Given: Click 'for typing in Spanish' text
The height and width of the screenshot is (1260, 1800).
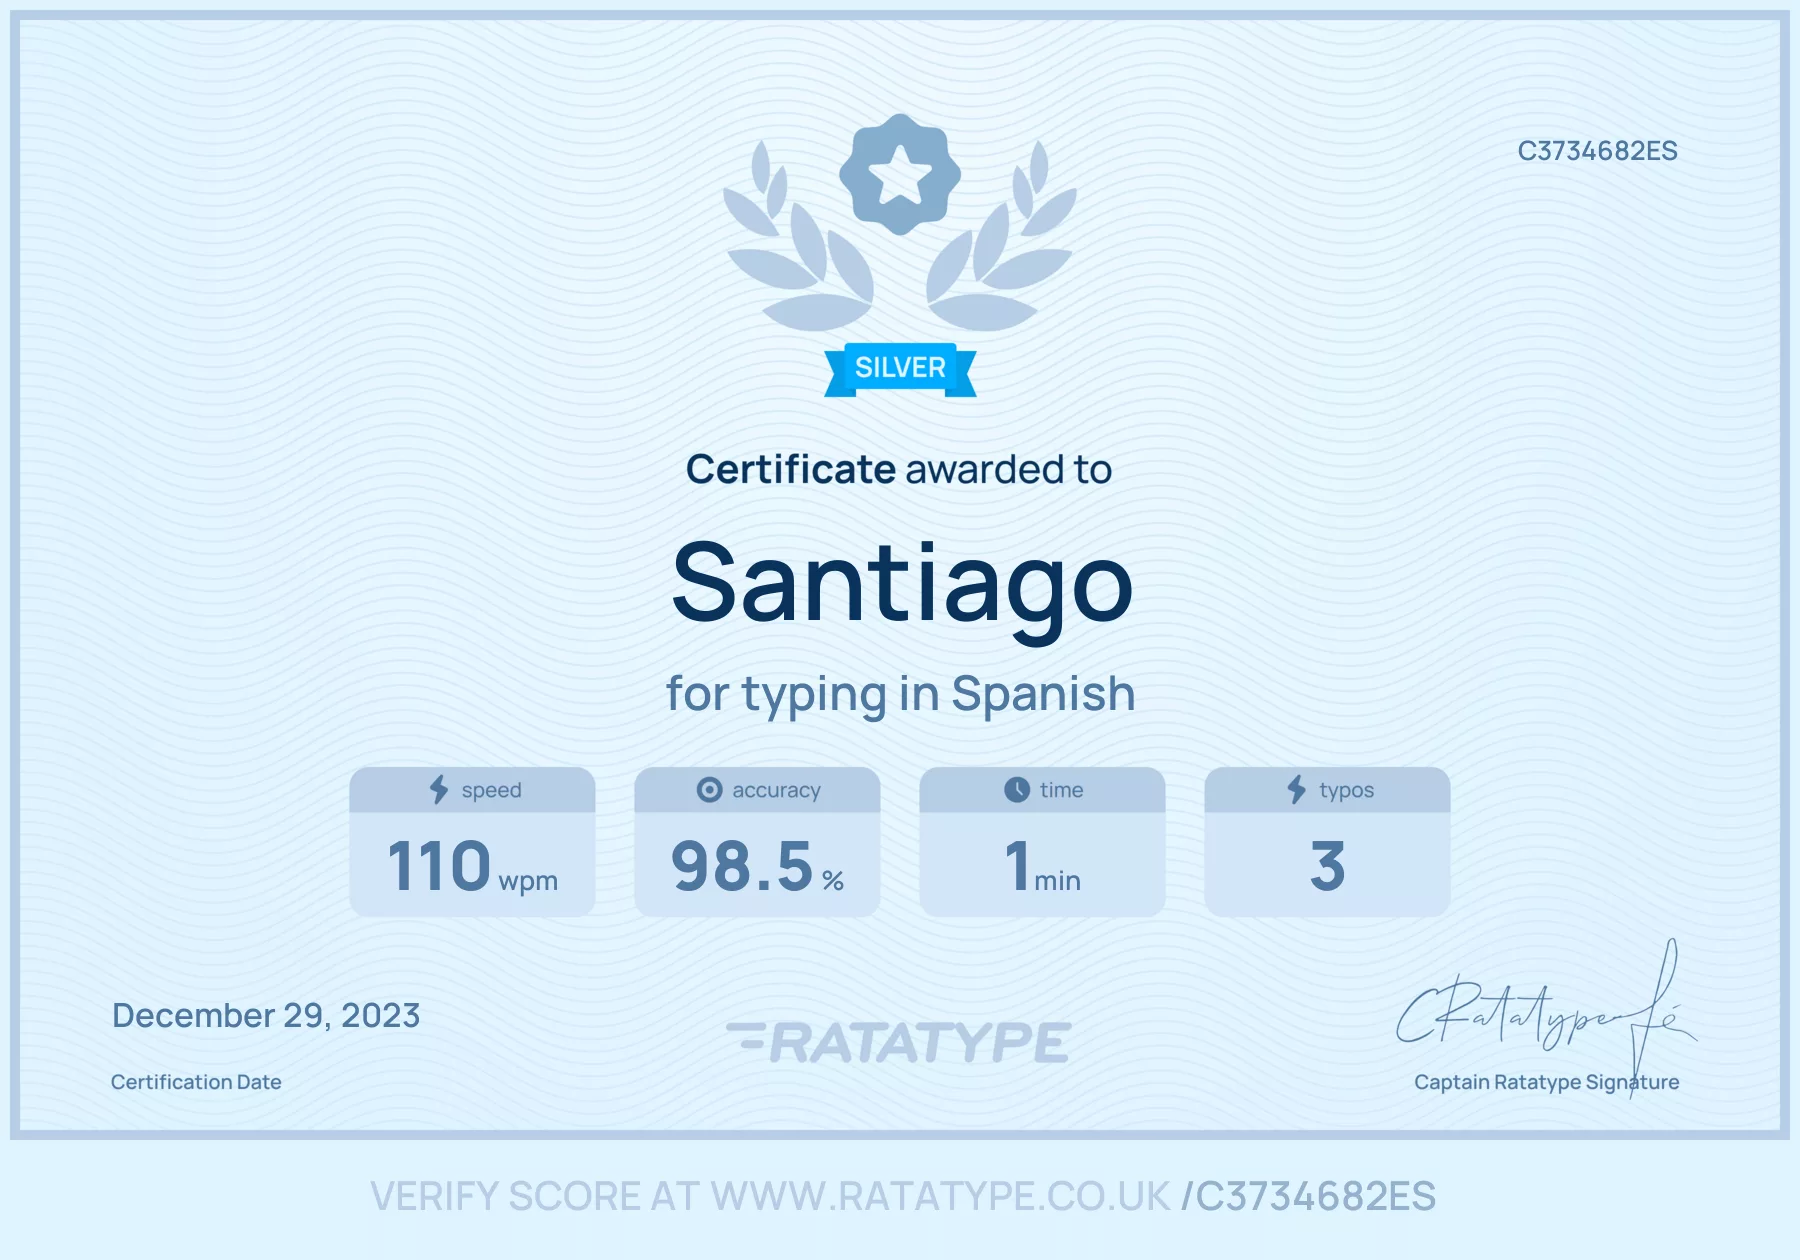Looking at the screenshot, I should click(x=900, y=694).
